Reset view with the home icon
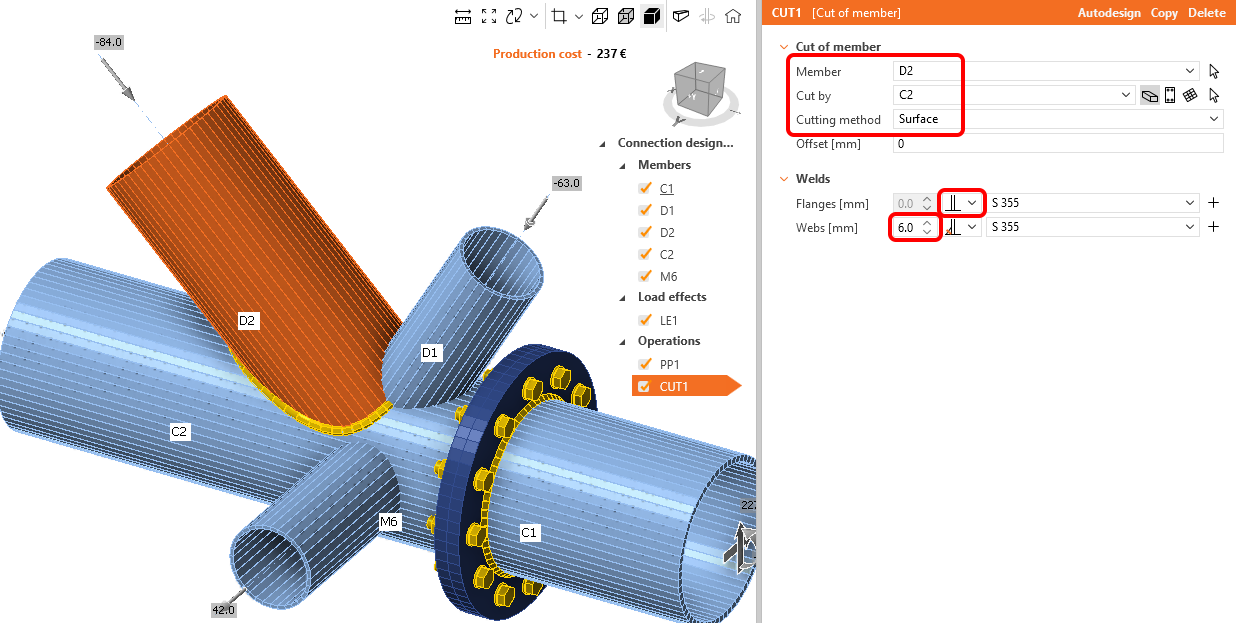 tap(733, 16)
